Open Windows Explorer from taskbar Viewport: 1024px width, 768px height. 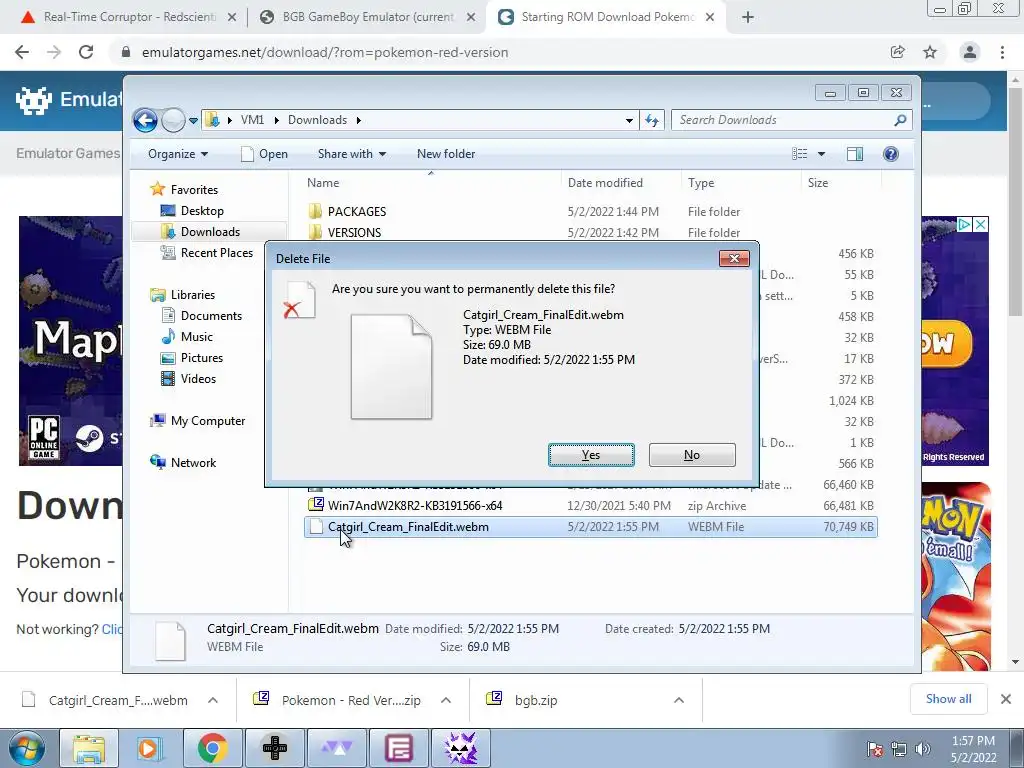(88, 748)
